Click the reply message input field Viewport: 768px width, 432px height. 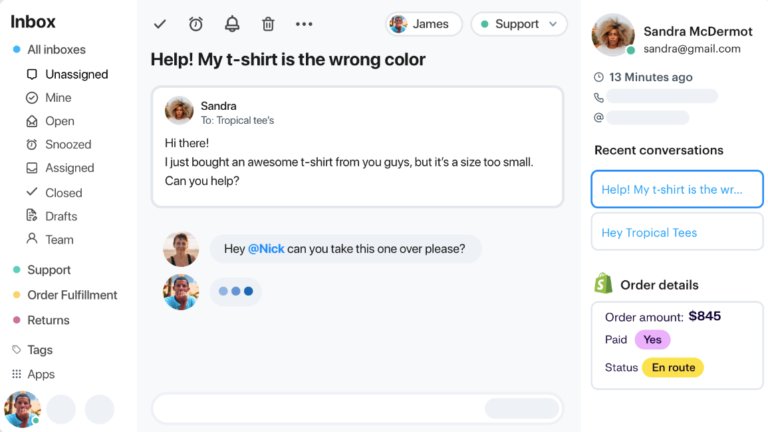tap(358, 408)
